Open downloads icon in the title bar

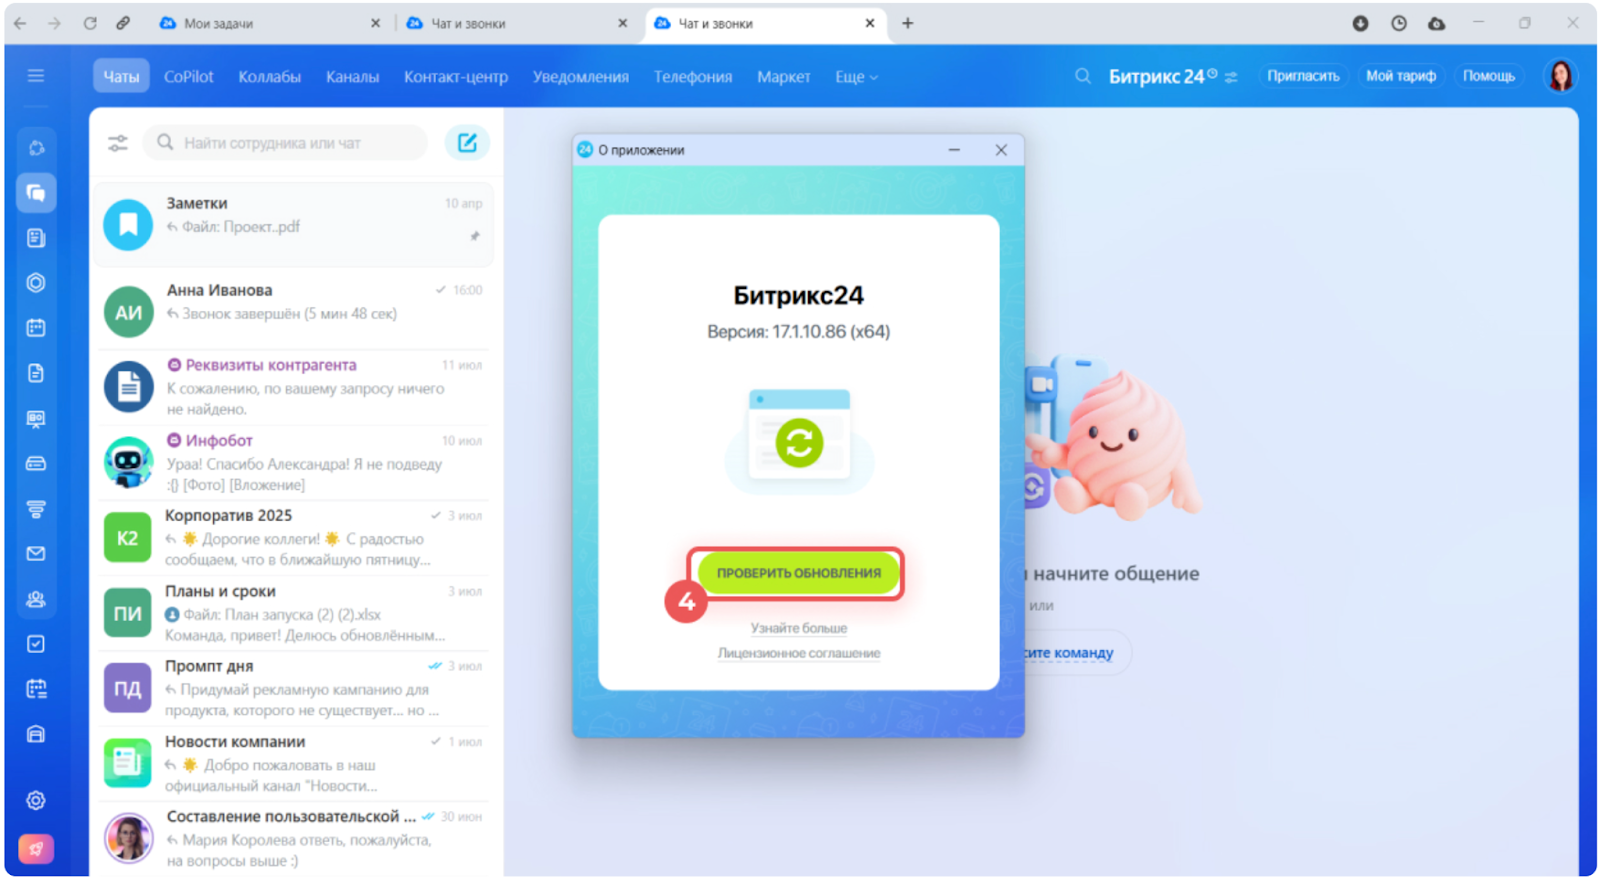1360,23
